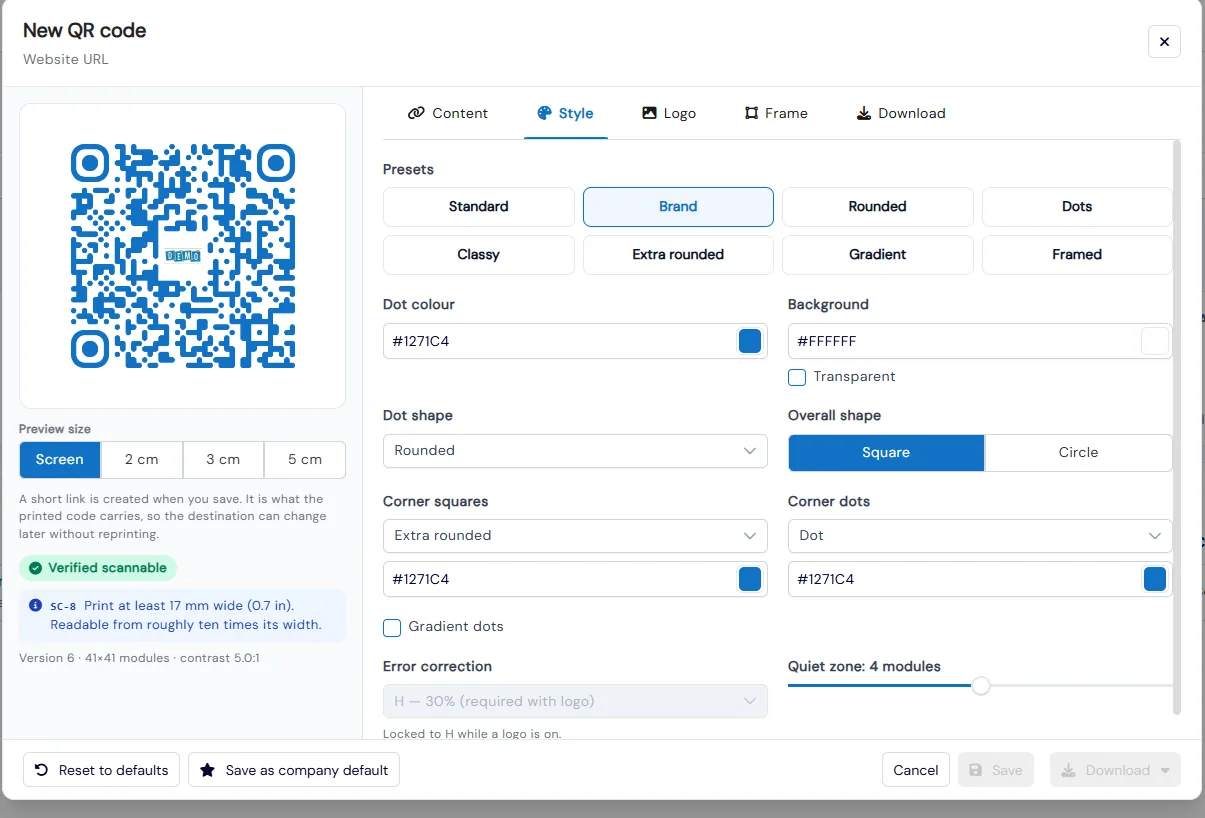1205x818 pixels.
Task: Click the Background hex input field
Action: pyautogui.click(x=962, y=341)
